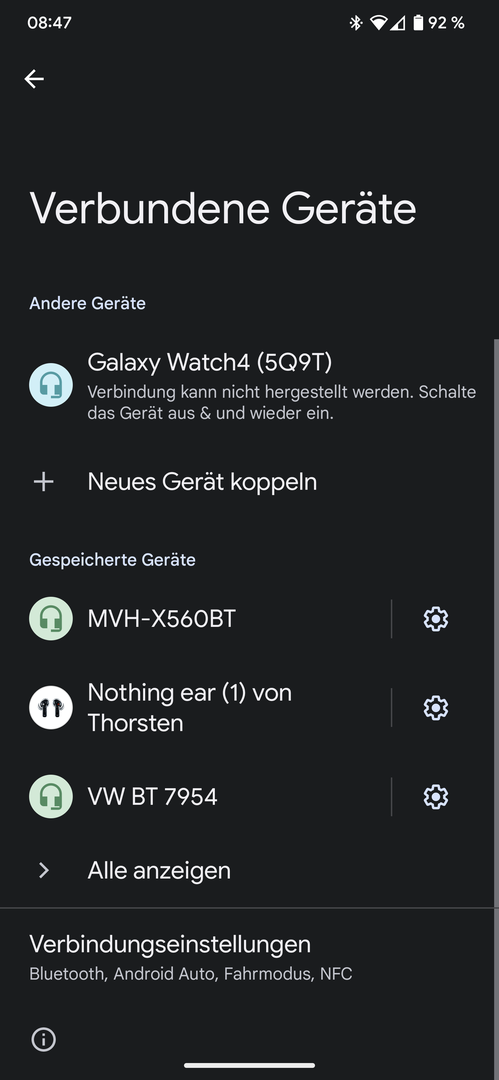Tap the plus icon for pairing
The width and height of the screenshot is (499, 1080).
pos(43,482)
